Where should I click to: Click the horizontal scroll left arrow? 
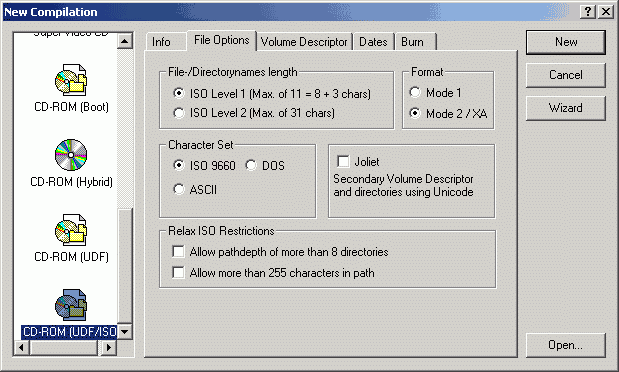point(22,348)
